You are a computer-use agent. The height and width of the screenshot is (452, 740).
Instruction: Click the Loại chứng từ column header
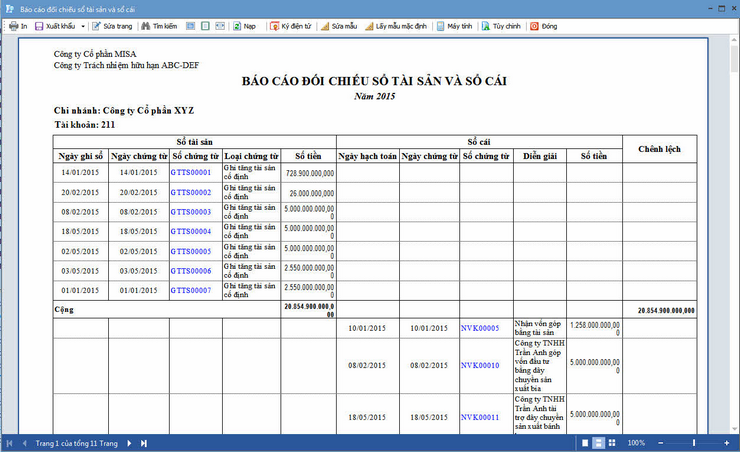pos(252,156)
